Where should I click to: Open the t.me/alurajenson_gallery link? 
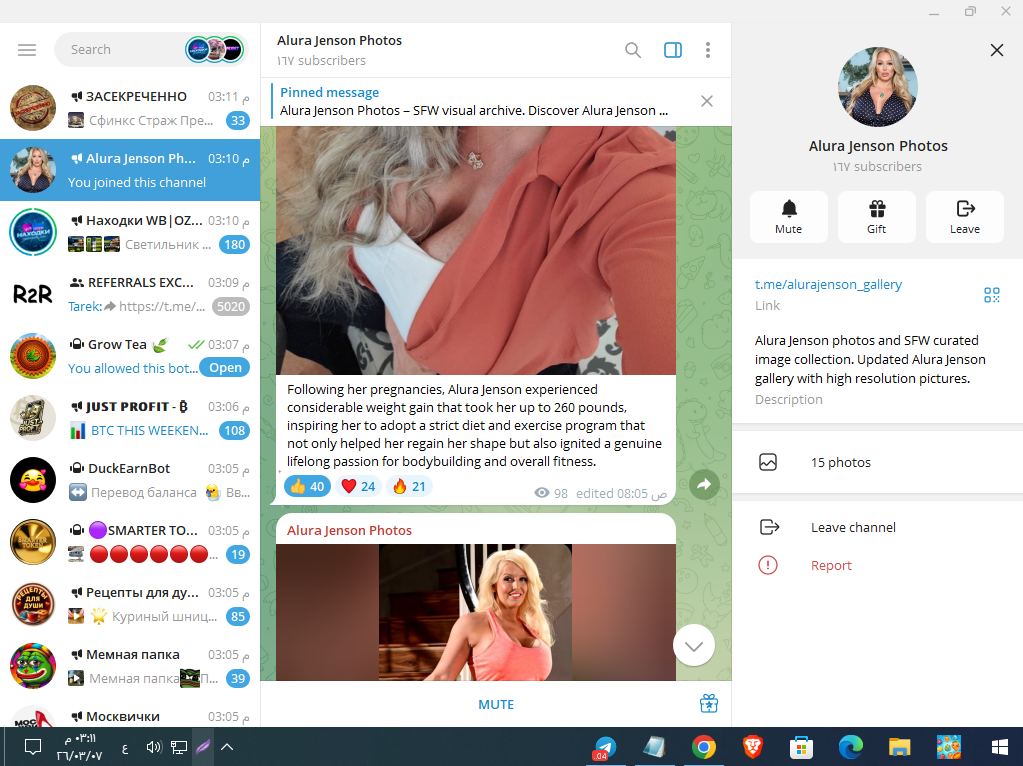point(828,284)
